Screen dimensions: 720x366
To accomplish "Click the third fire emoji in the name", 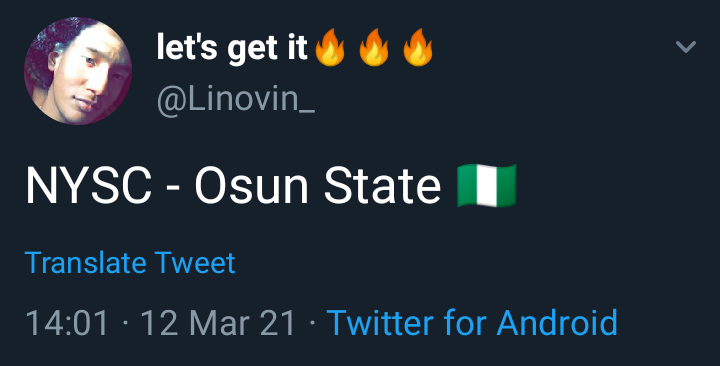I will 418,47.
